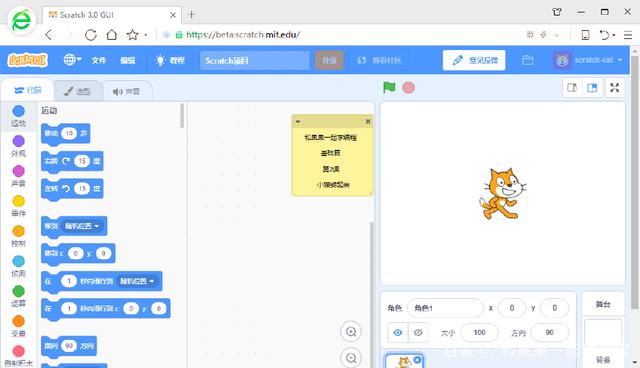Switch to the Costumes tab
Image resolution: width=640 pixels, height=368 pixels.
pos(77,91)
